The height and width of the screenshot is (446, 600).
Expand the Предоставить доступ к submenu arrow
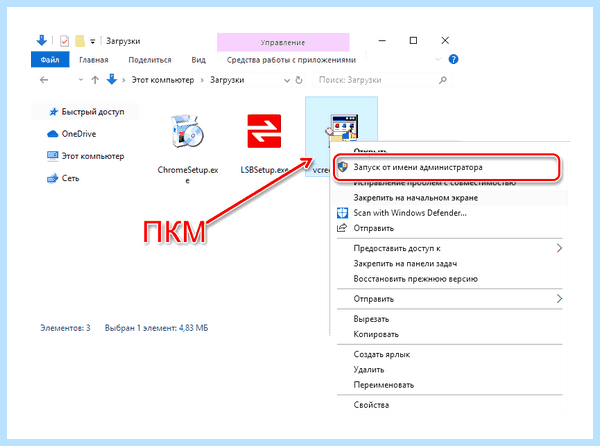(559, 248)
